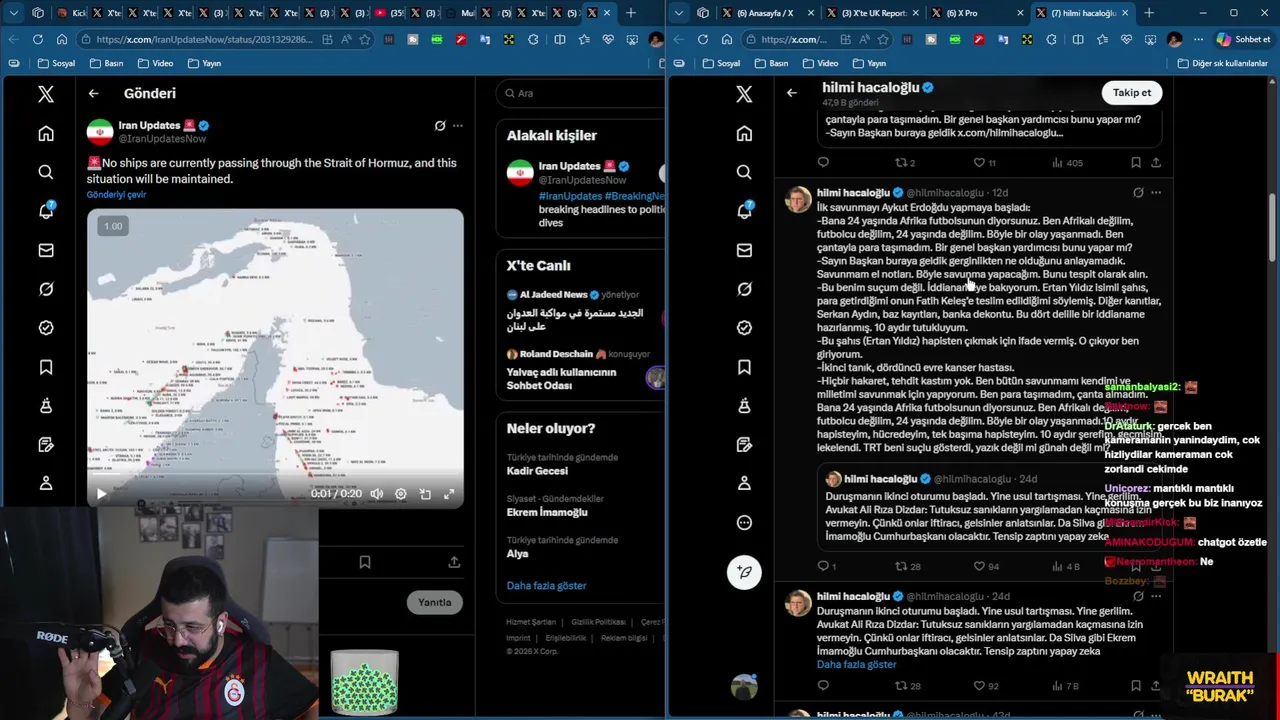Open Notifications bell in right X sidebar
1280x720 pixels.
[x=744, y=211]
